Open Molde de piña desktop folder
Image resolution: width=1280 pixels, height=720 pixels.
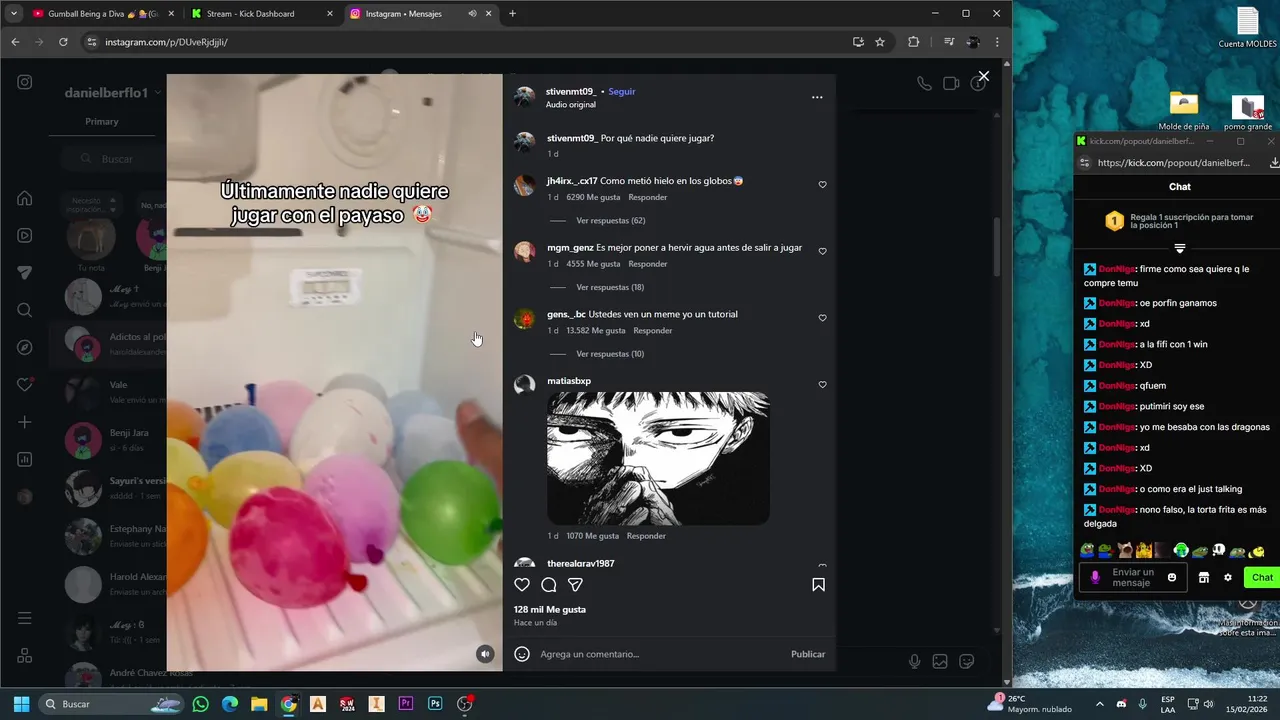1184,111
